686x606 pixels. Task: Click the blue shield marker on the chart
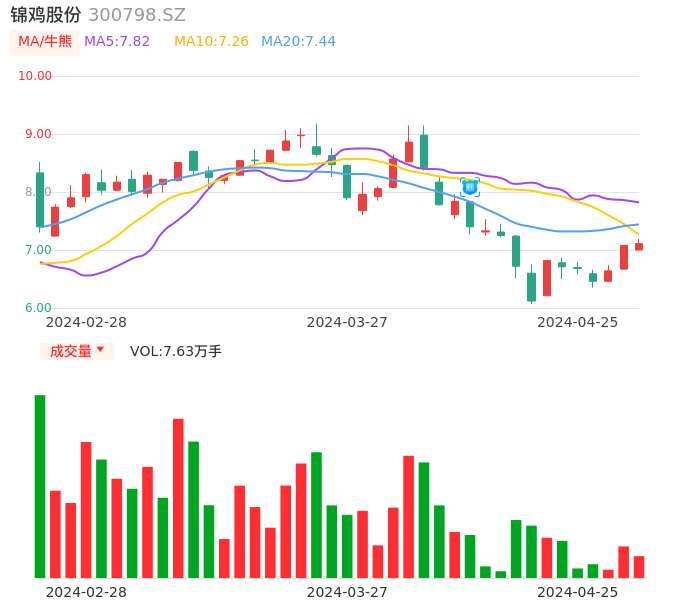click(469, 186)
